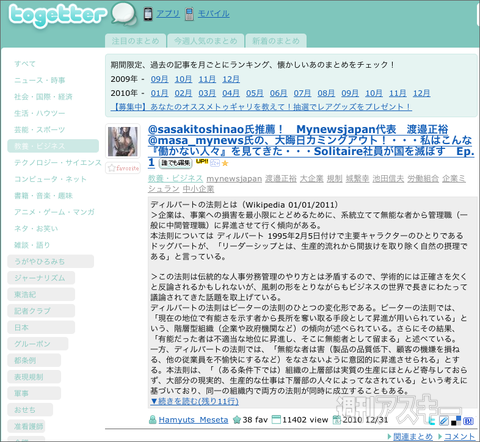Open Hamyuts_Meseta author profile link
480x442 pixels.
pyautogui.click(x=193, y=420)
